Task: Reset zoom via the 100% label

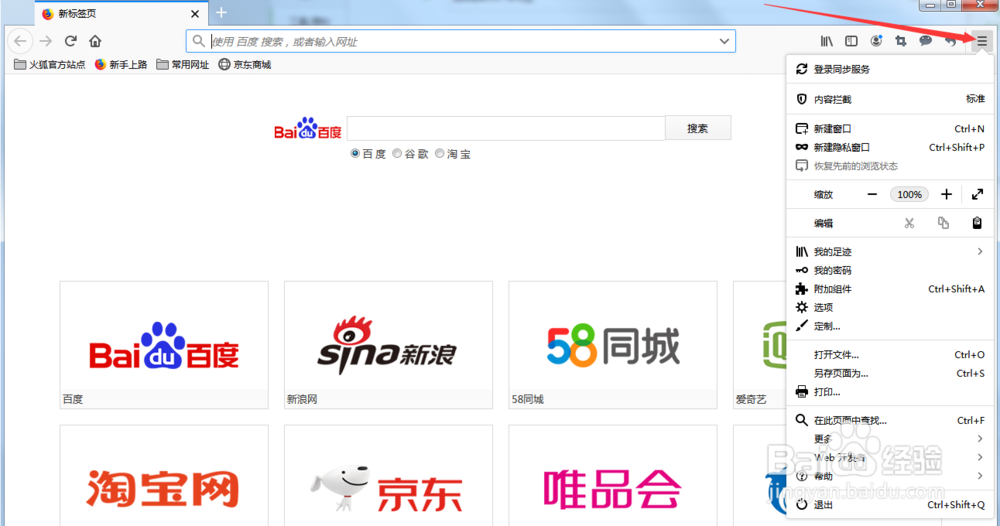Action: [909, 194]
